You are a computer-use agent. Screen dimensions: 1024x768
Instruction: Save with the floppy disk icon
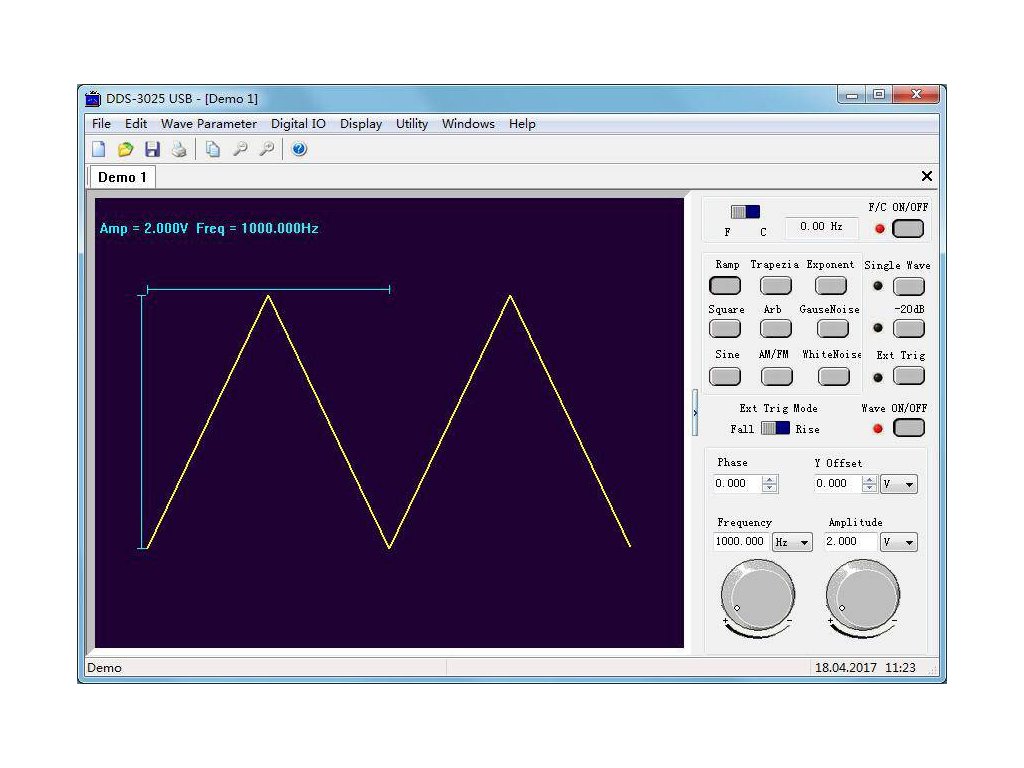(x=152, y=150)
